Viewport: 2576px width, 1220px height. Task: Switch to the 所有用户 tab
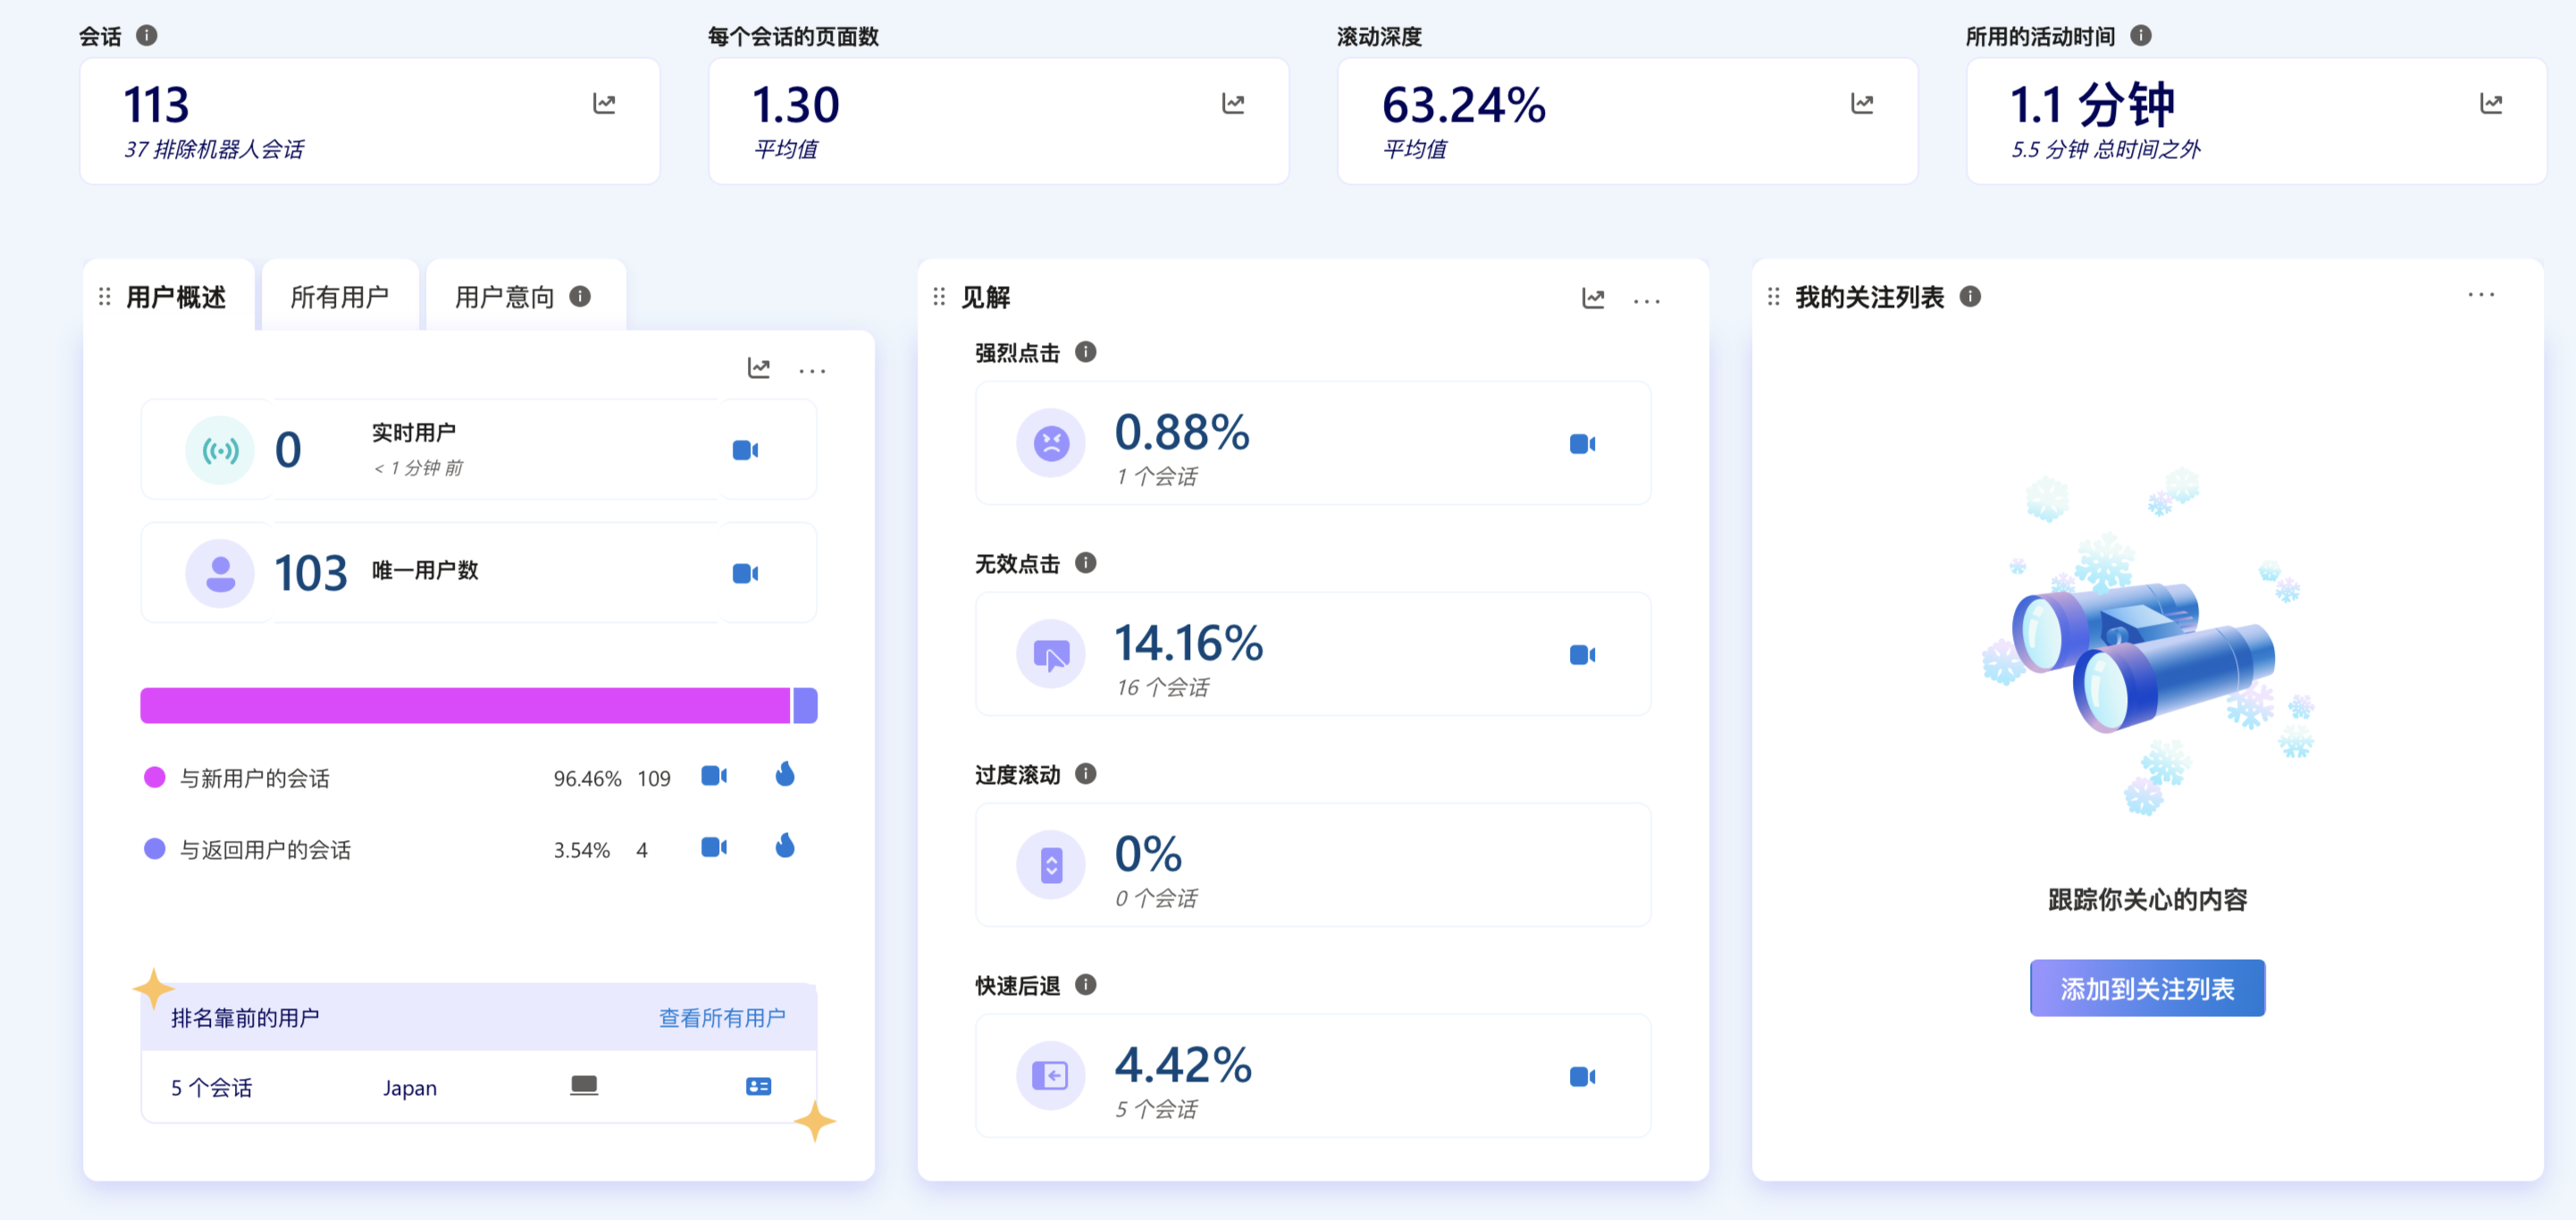(x=339, y=296)
